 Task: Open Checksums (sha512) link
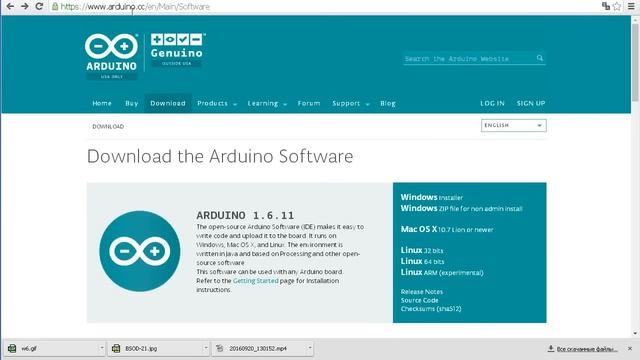pos(431,309)
